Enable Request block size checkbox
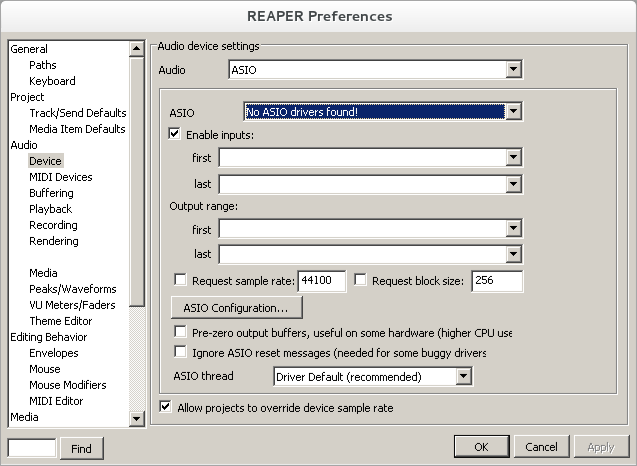The height and width of the screenshot is (466, 637). pyautogui.click(x=360, y=280)
